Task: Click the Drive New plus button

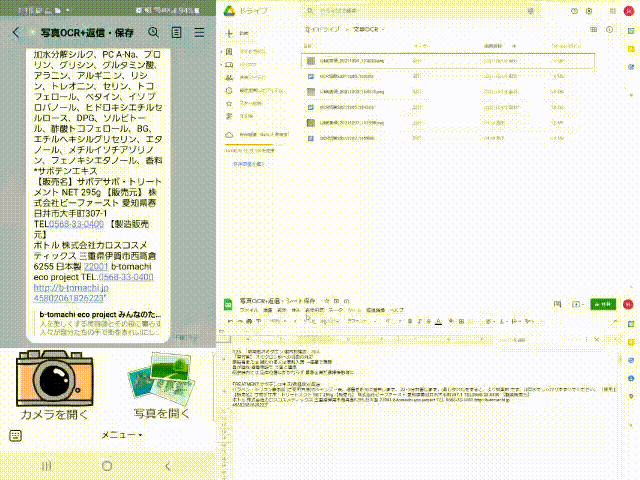Action: (x=230, y=33)
